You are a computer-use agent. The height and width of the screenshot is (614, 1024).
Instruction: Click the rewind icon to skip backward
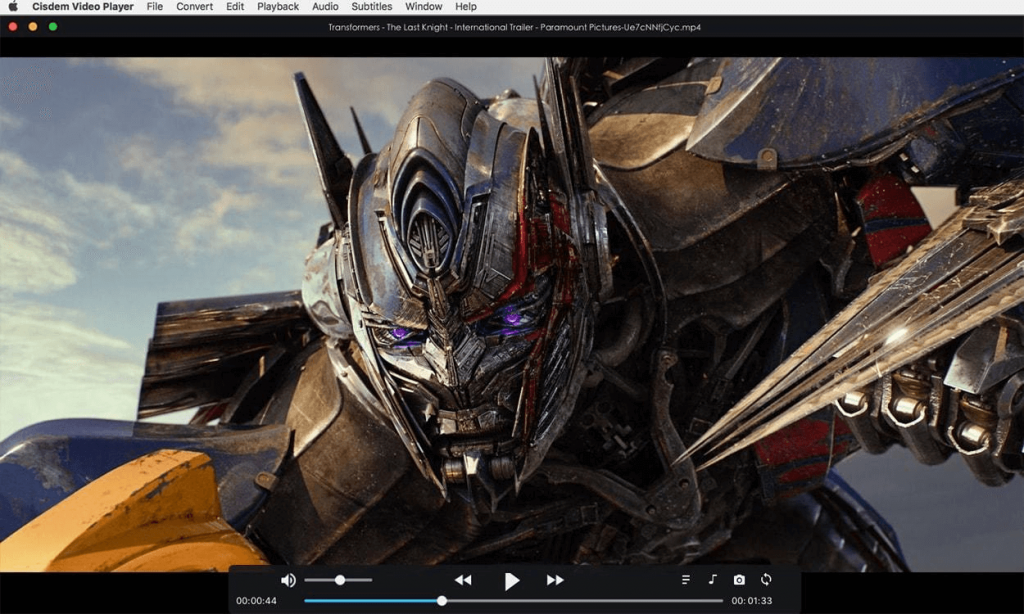click(x=462, y=580)
